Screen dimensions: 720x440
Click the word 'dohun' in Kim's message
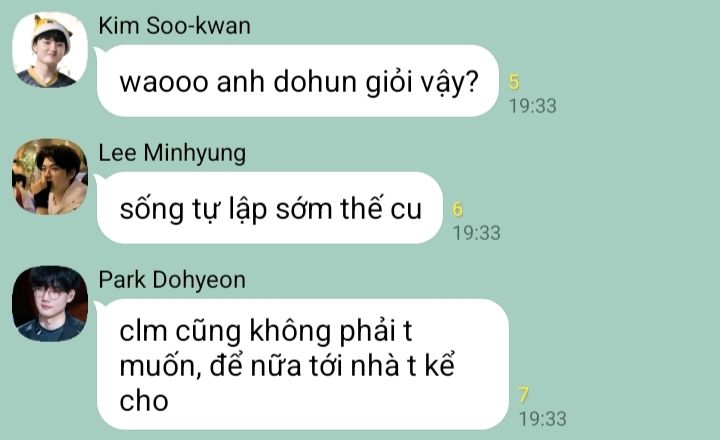point(315,82)
